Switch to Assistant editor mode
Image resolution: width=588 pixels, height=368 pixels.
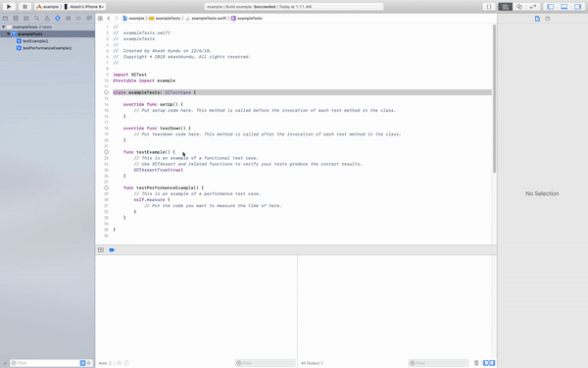click(519, 7)
